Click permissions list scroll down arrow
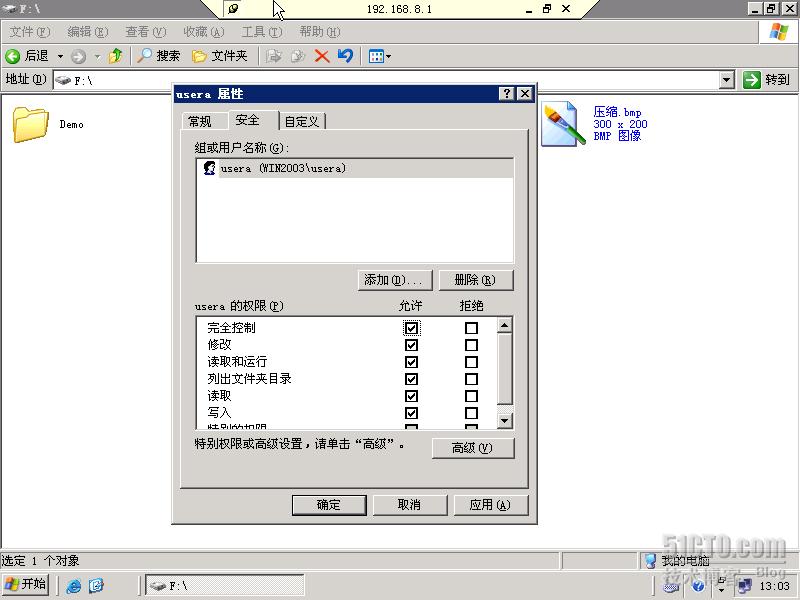 (505, 420)
